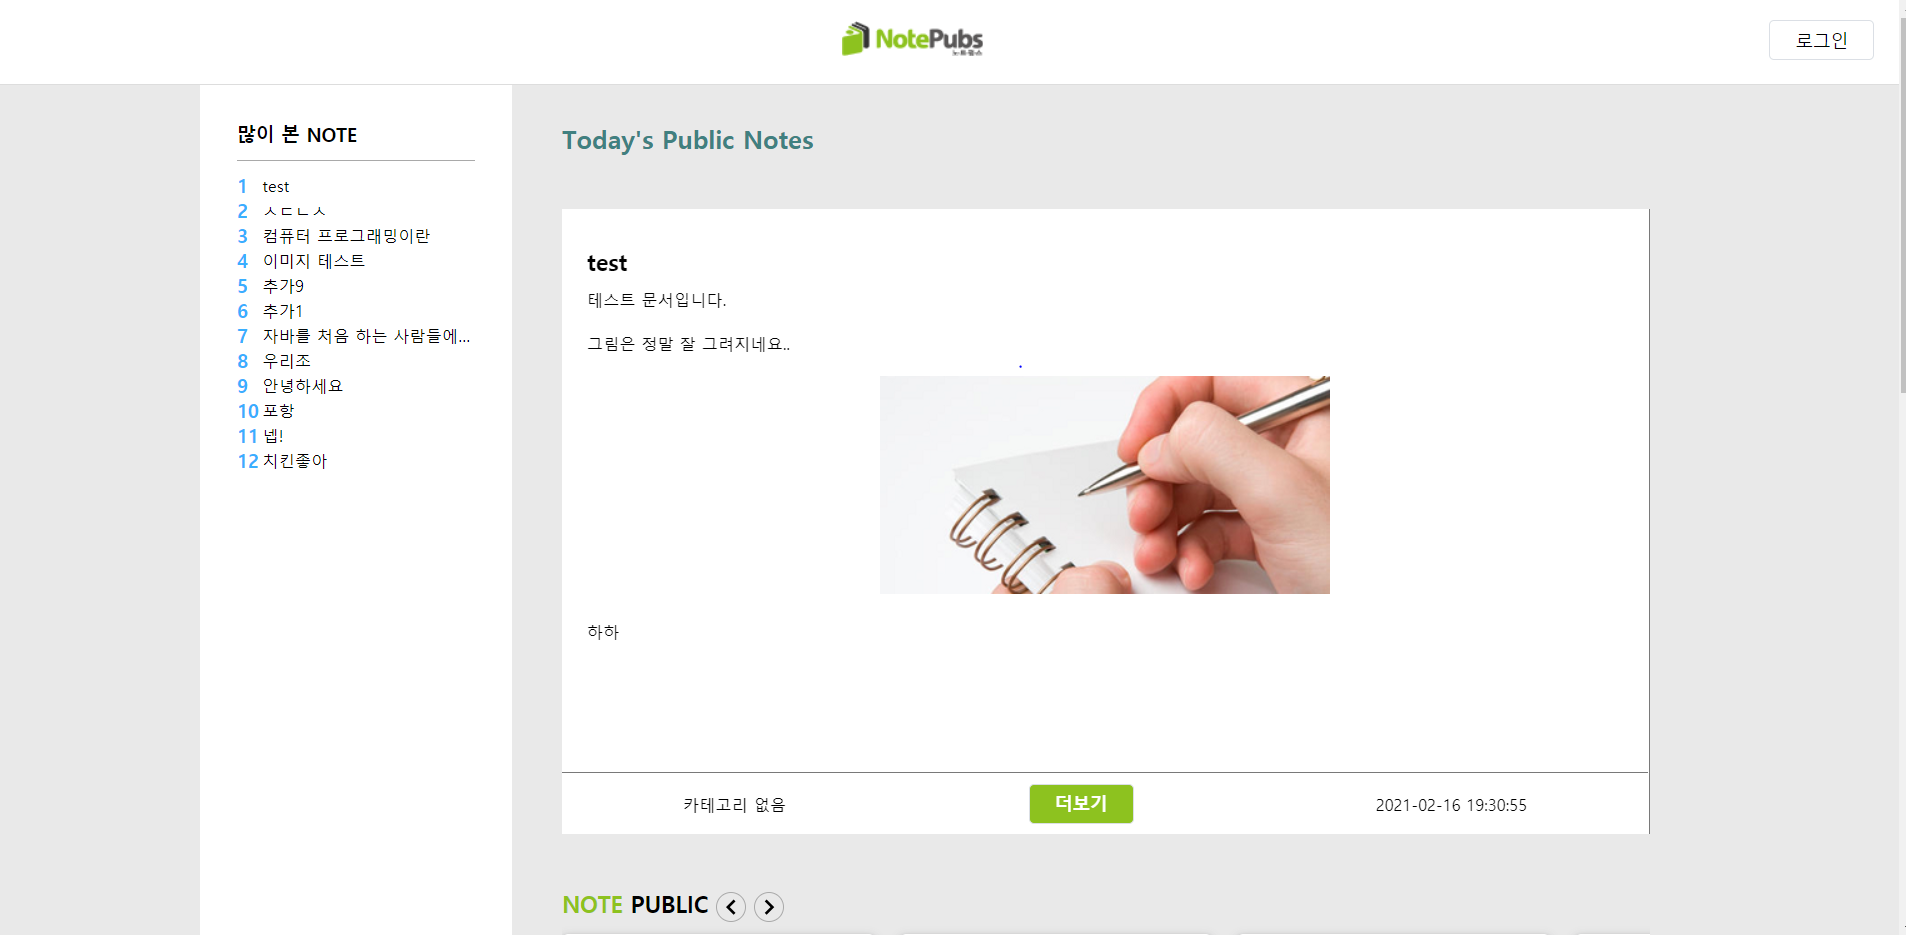Open popular note '넵!'
1906x935 pixels.
click(273, 436)
